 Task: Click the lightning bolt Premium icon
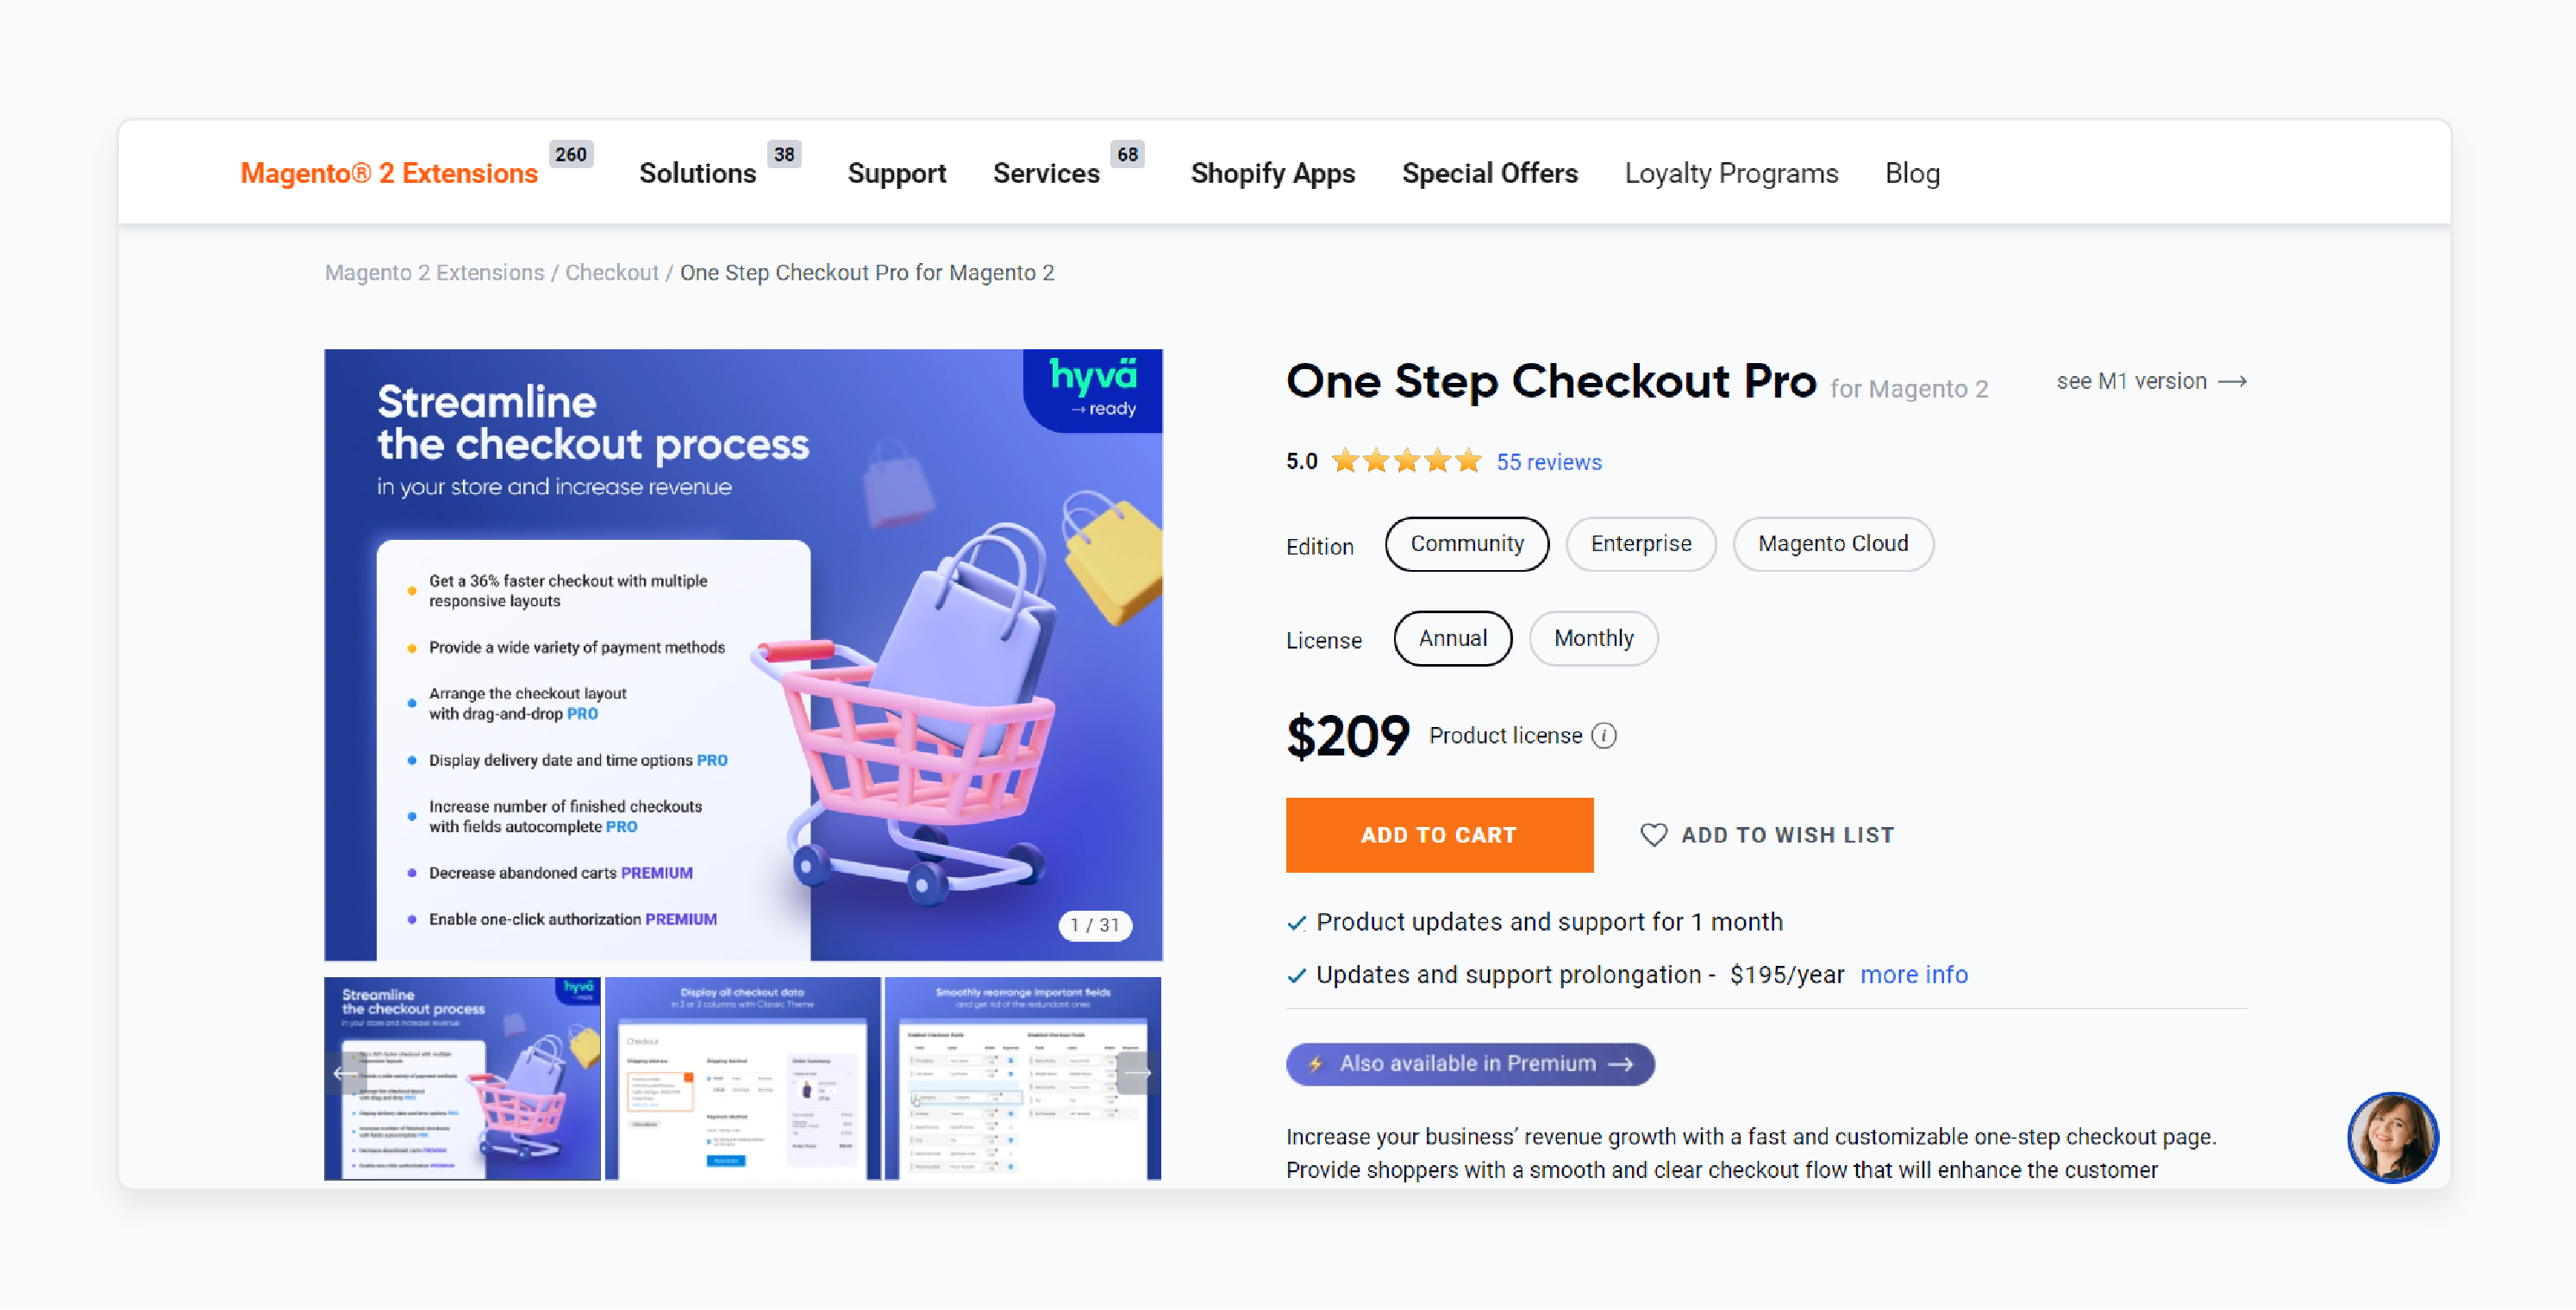coord(1317,1064)
